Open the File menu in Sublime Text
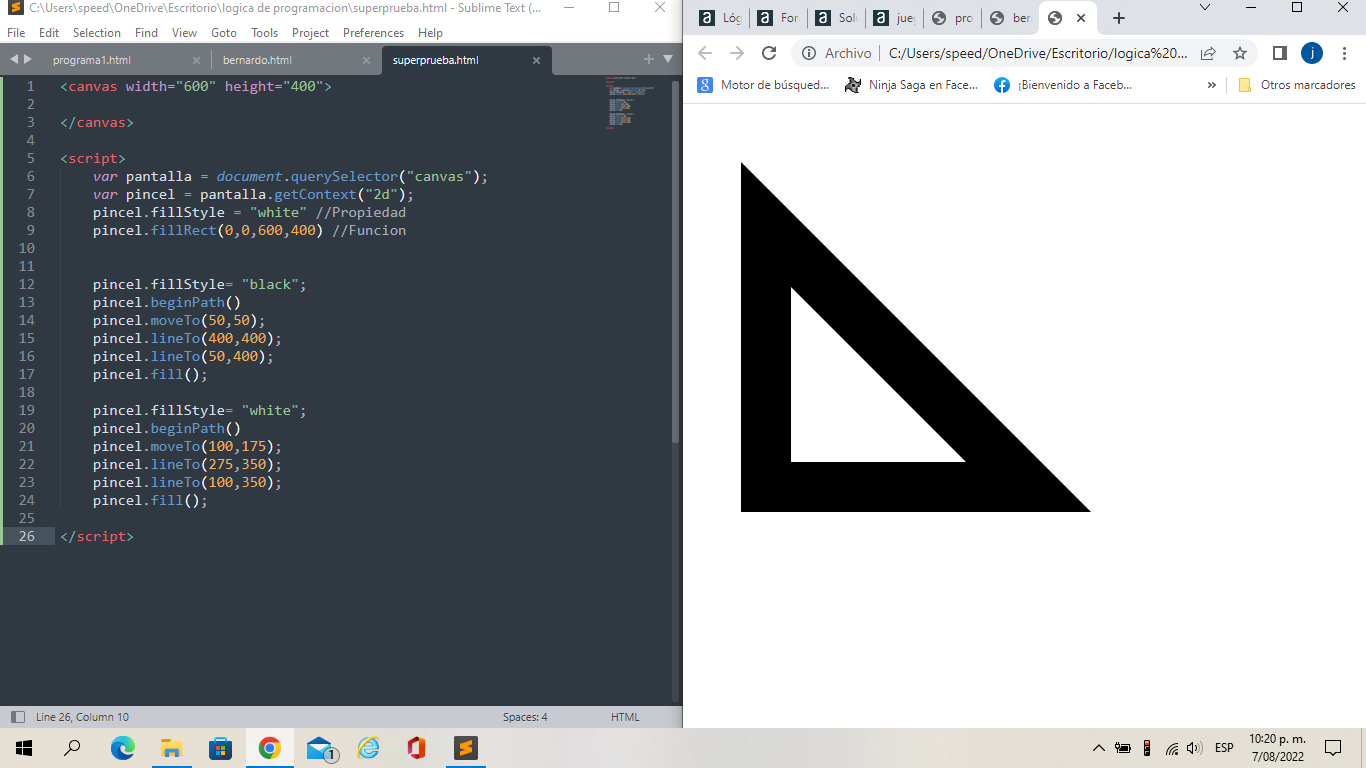Viewport: 1366px width, 768px height. tap(16, 33)
